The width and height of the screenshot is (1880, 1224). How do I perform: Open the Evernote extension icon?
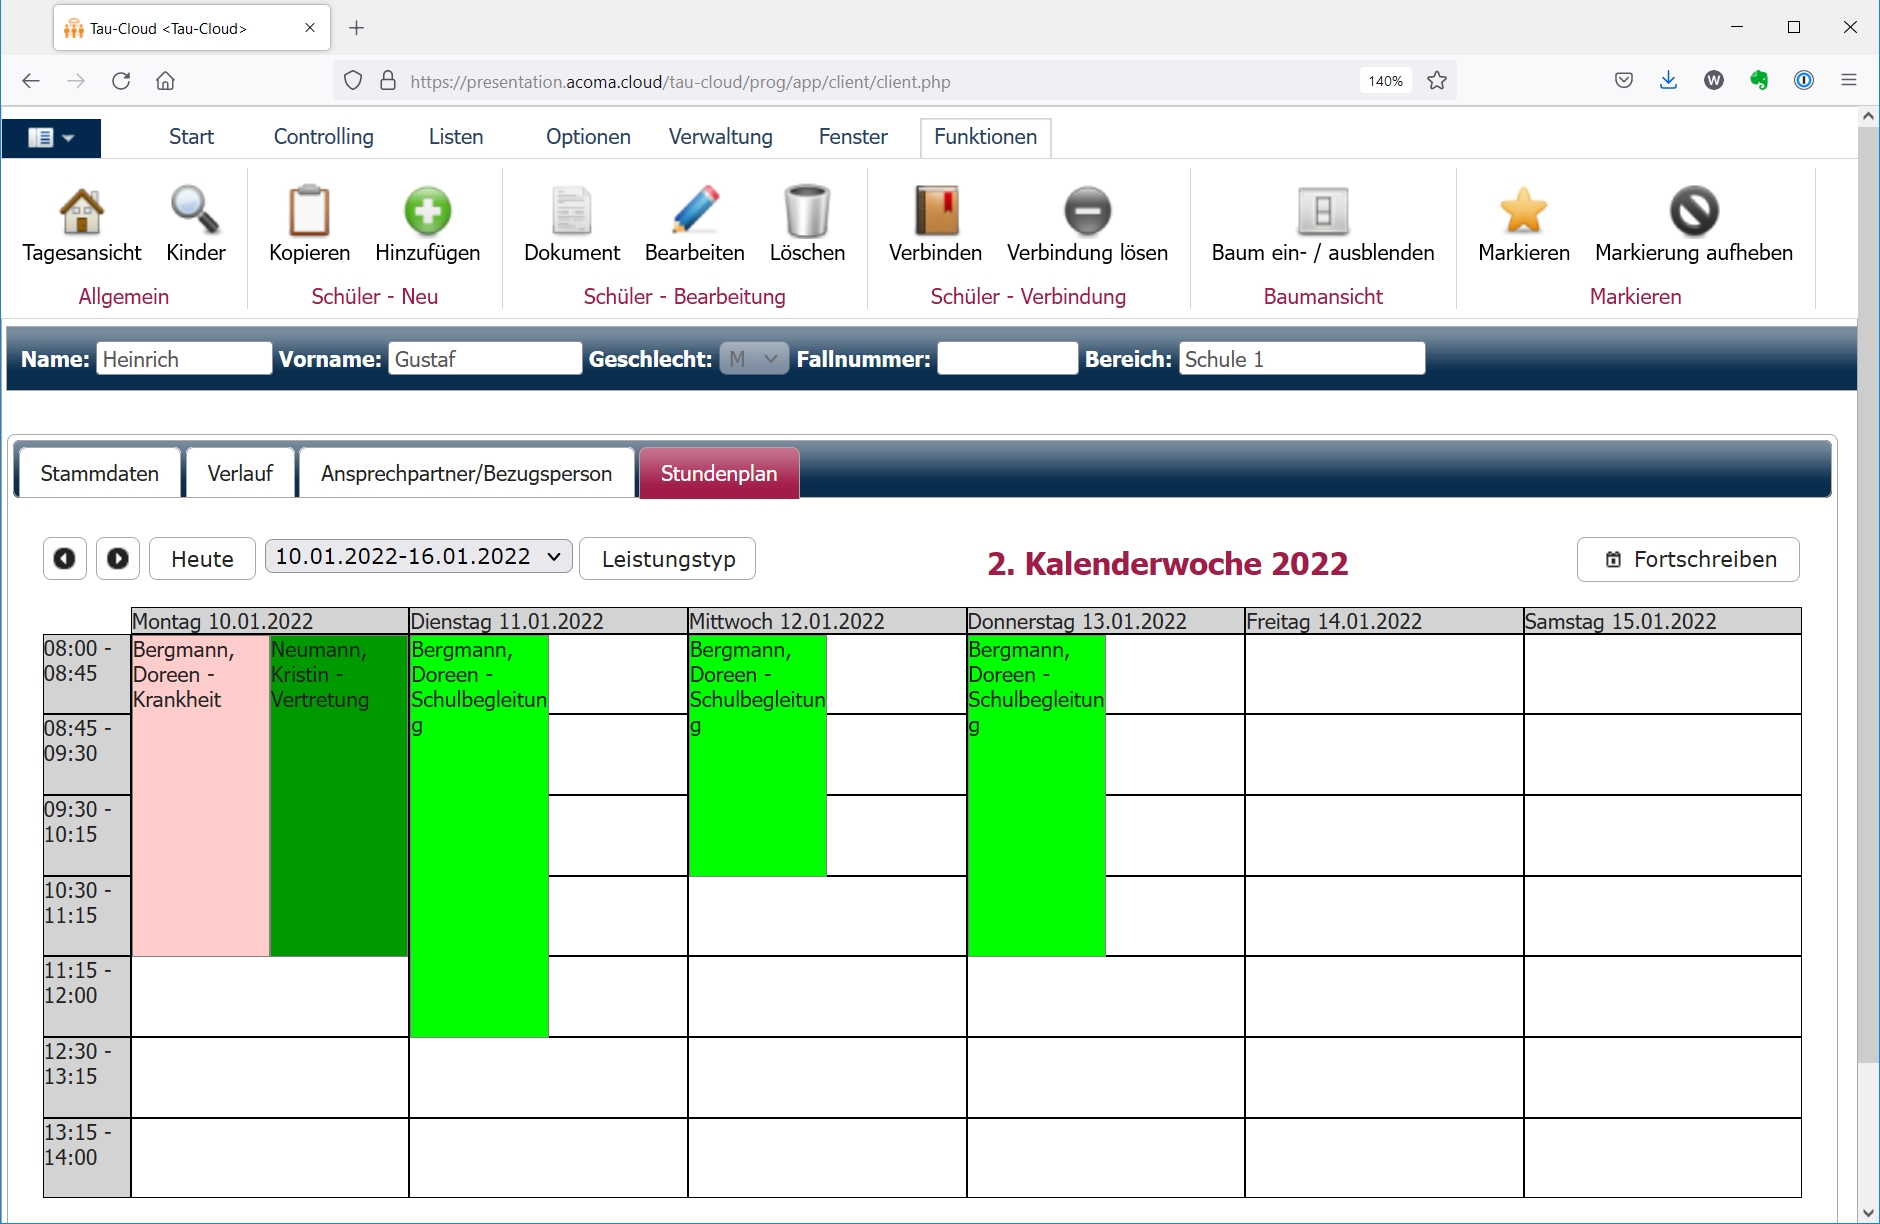1759,81
